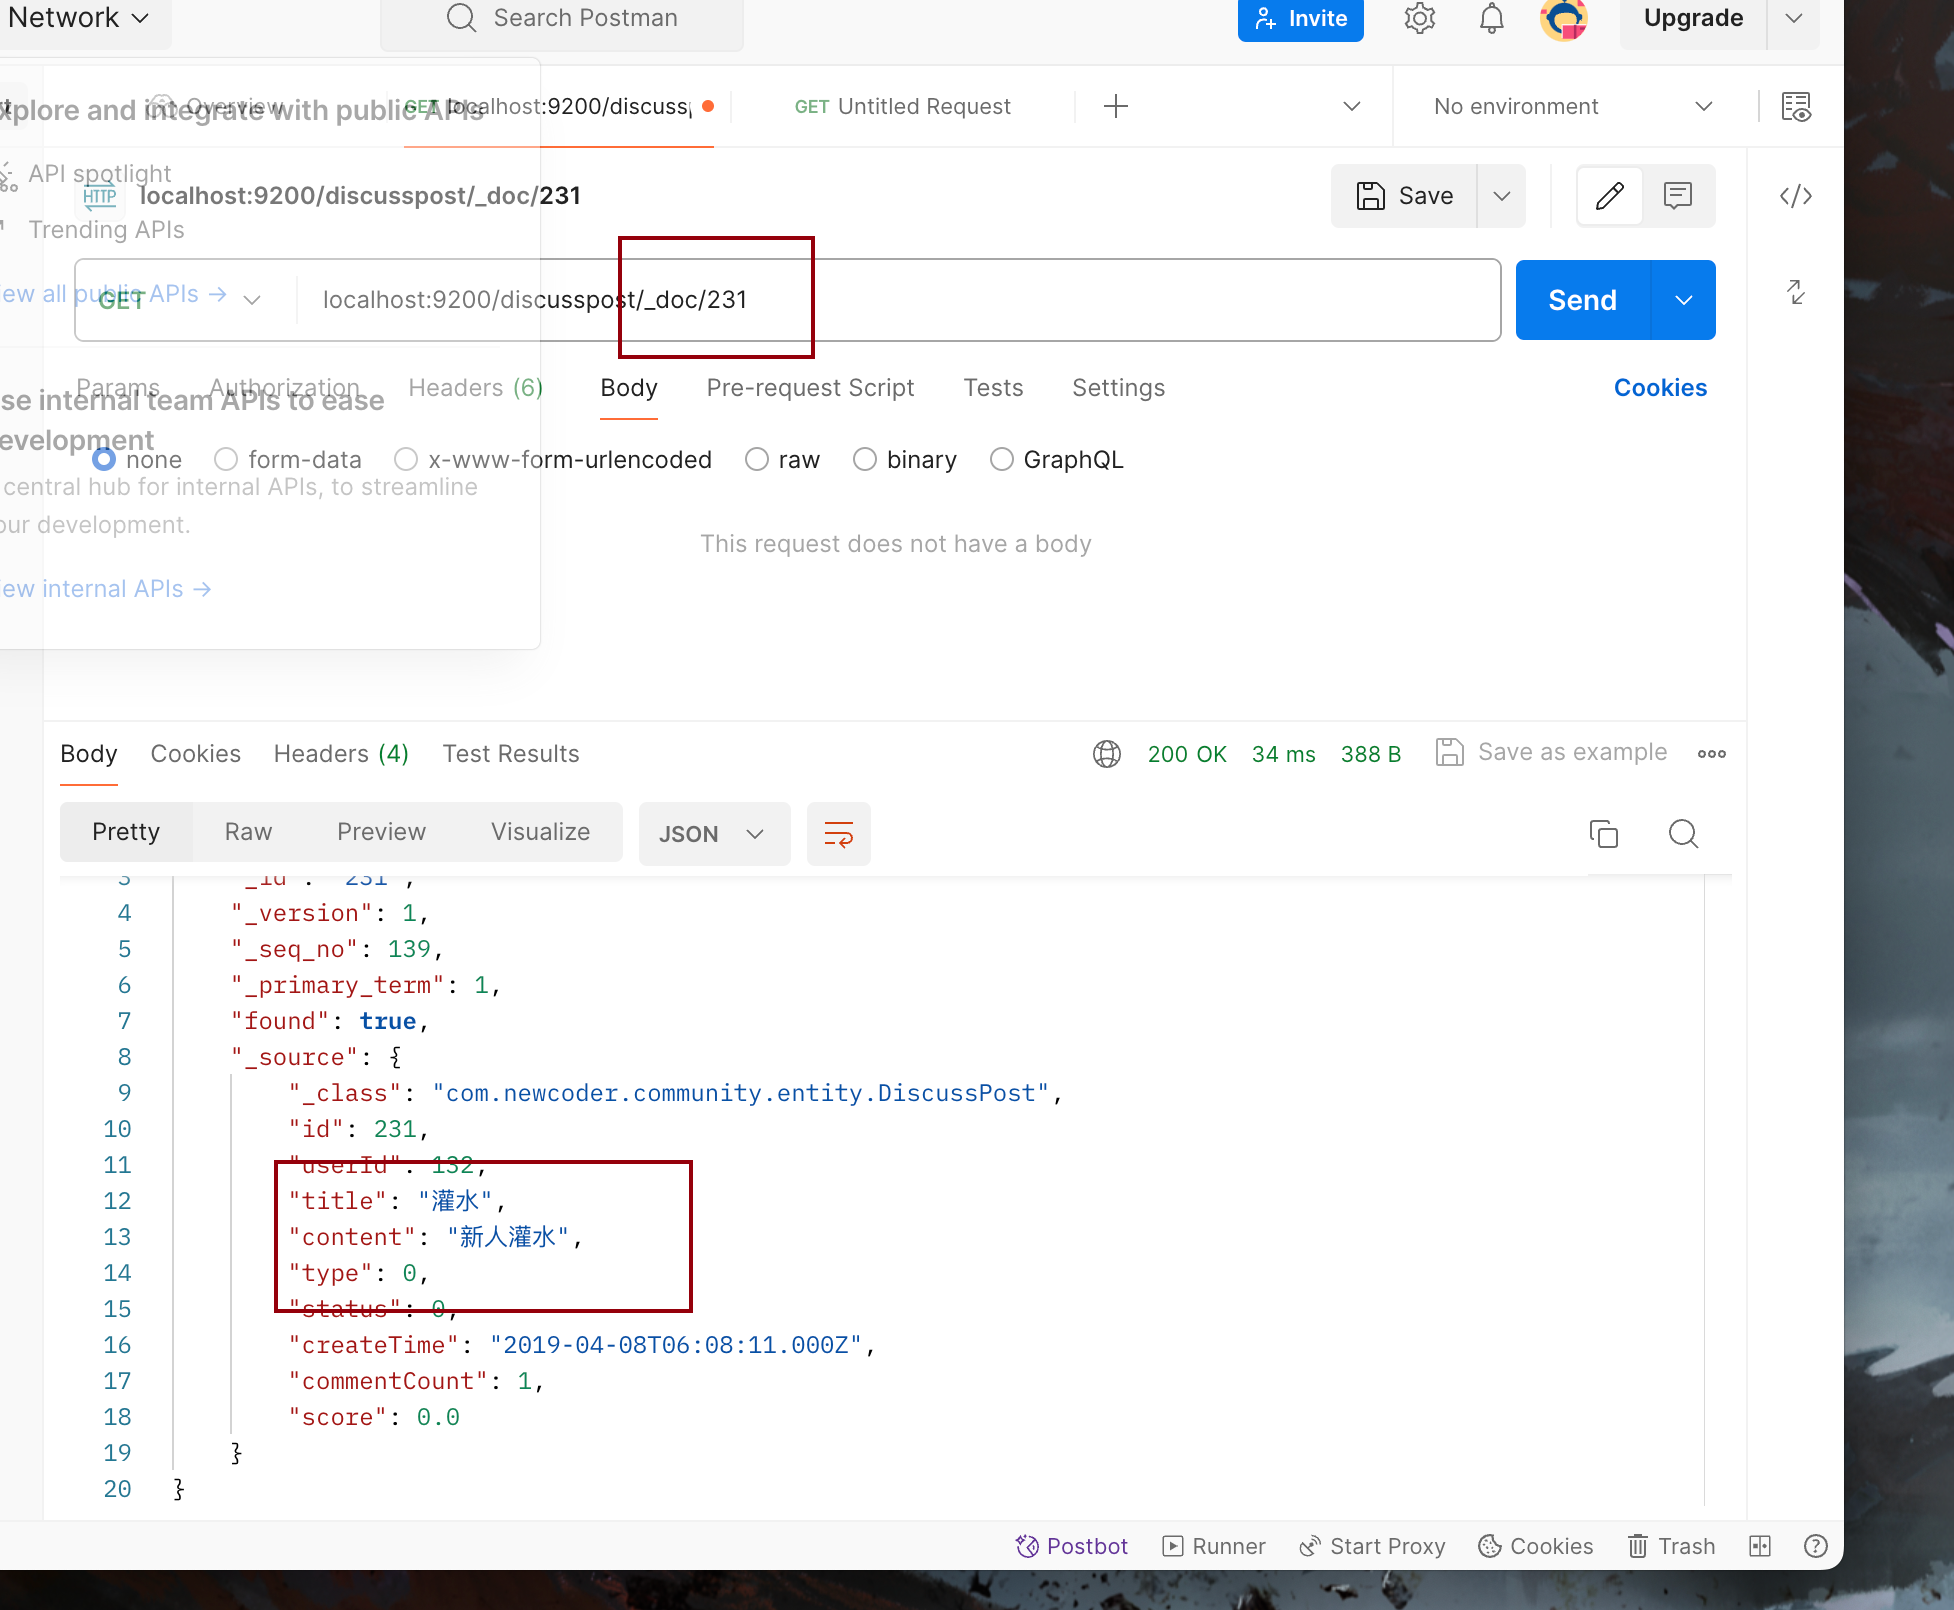This screenshot has width=1954, height=1610.
Task: Select the none body radio option
Action: tap(104, 460)
